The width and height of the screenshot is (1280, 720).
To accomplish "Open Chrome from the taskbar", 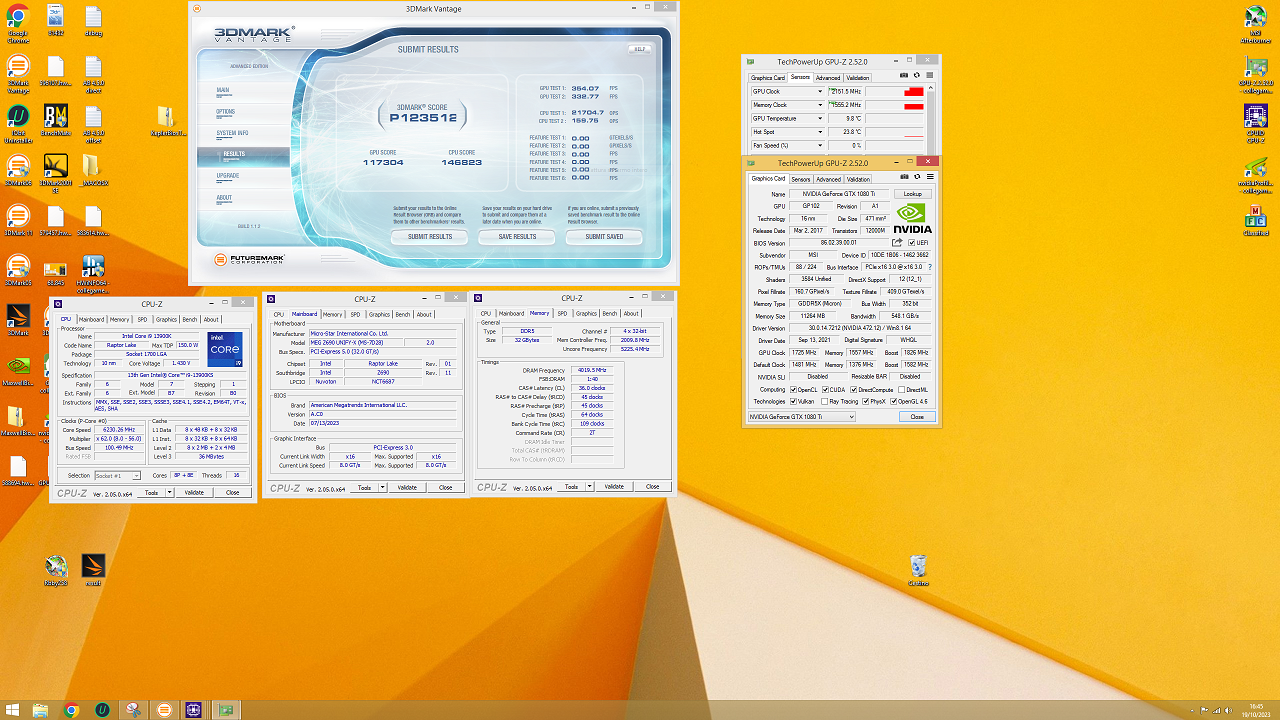I will [71, 710].
